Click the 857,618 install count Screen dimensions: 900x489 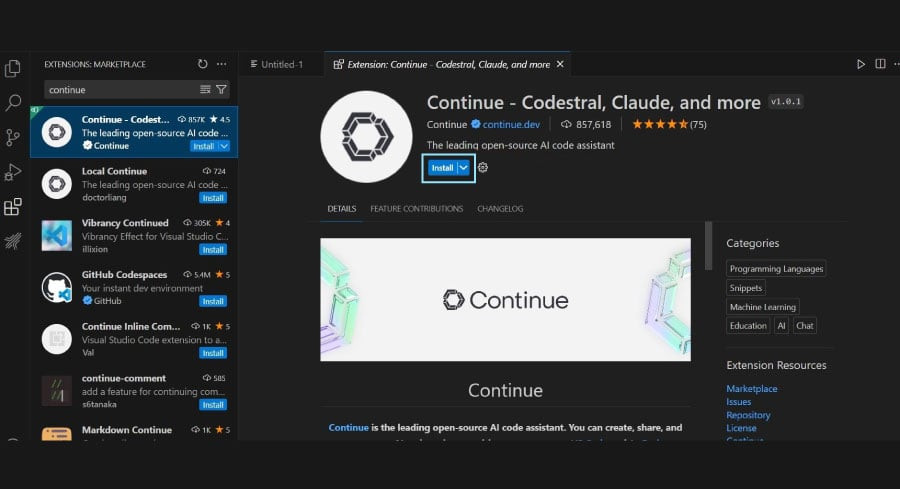(x=586, y=124)
